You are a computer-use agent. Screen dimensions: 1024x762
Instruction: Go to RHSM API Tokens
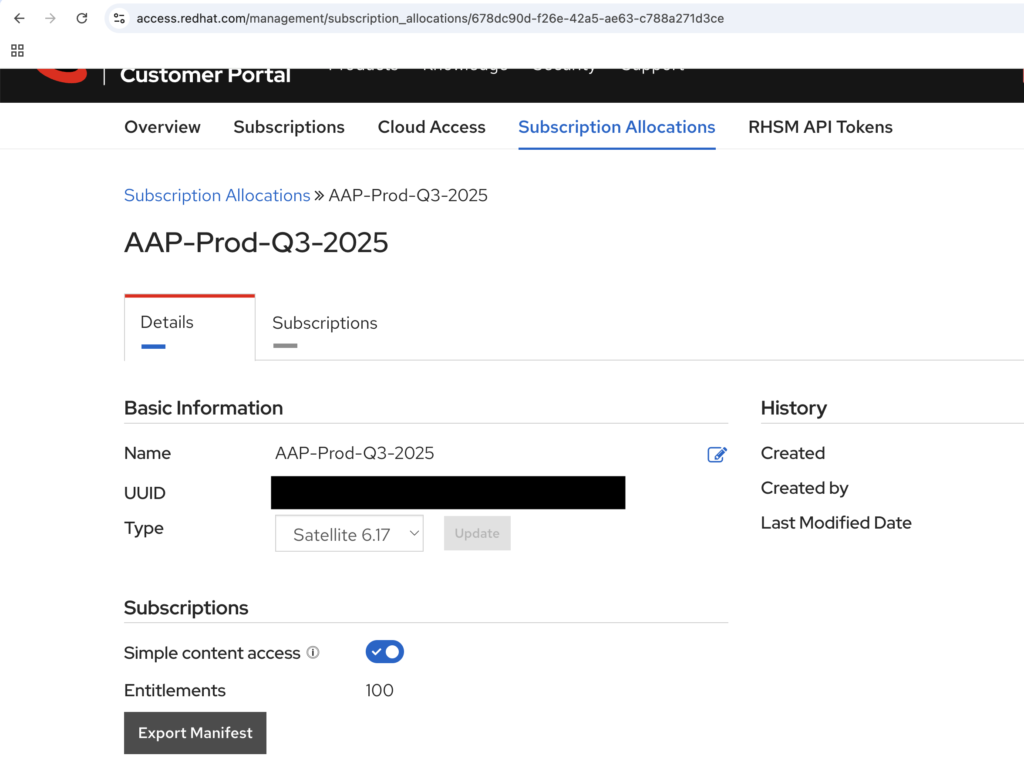(820, 127)
